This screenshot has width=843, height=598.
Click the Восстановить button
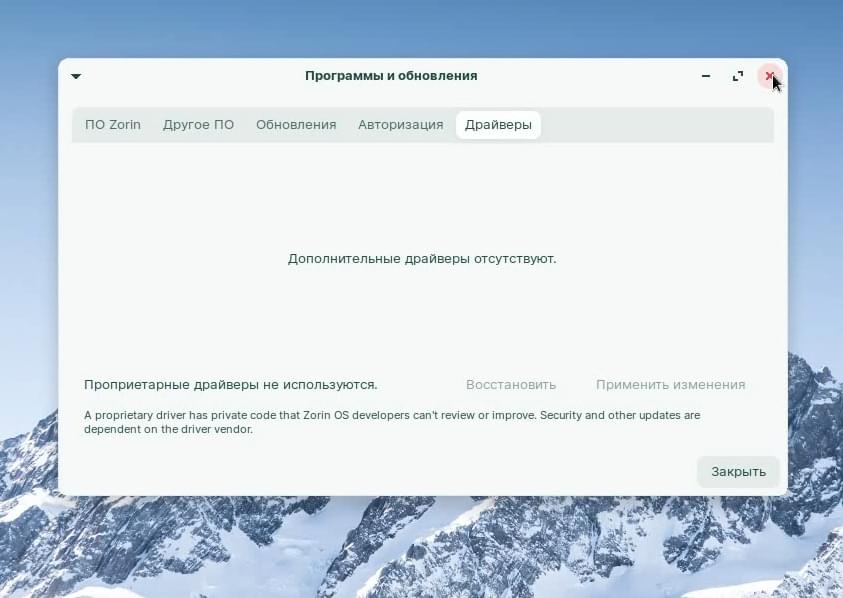(511, 385)
